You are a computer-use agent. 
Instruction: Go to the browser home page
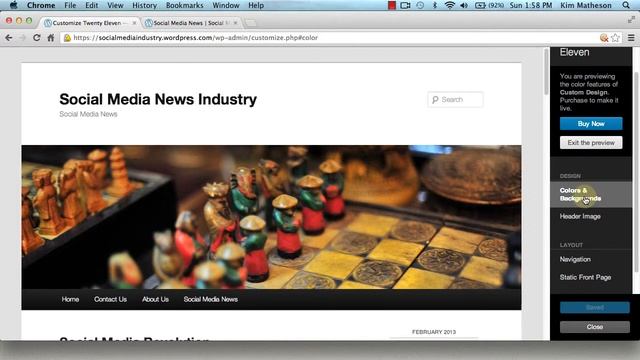click(x=51, y=38)
